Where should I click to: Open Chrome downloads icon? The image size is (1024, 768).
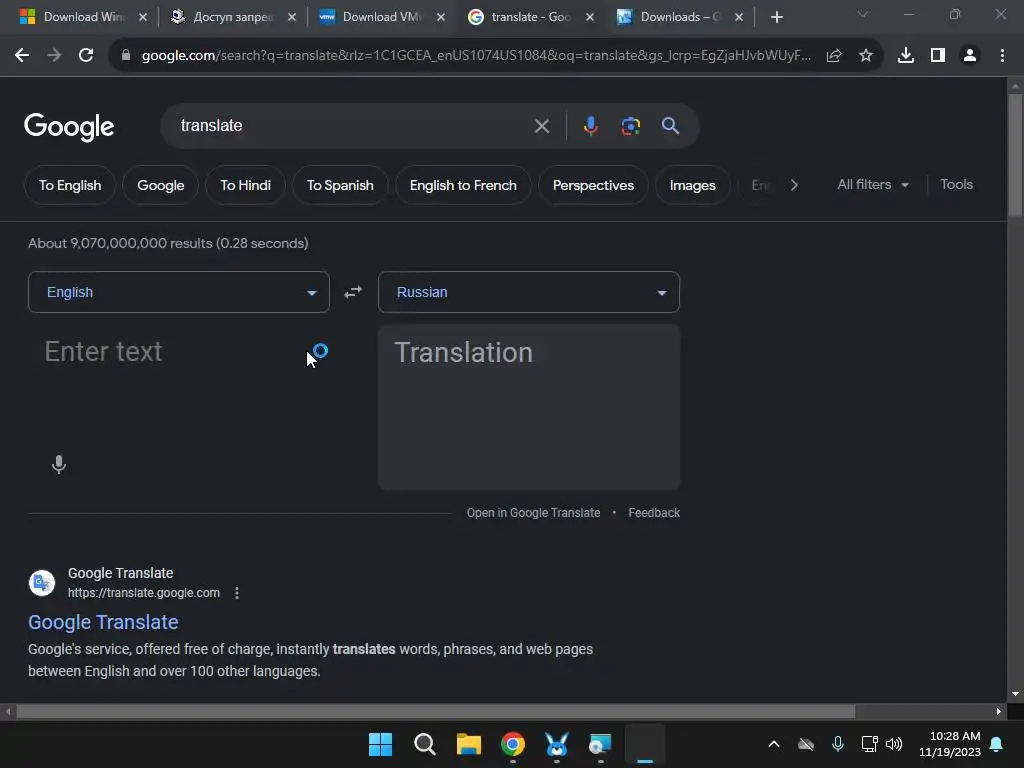(906, 56)
